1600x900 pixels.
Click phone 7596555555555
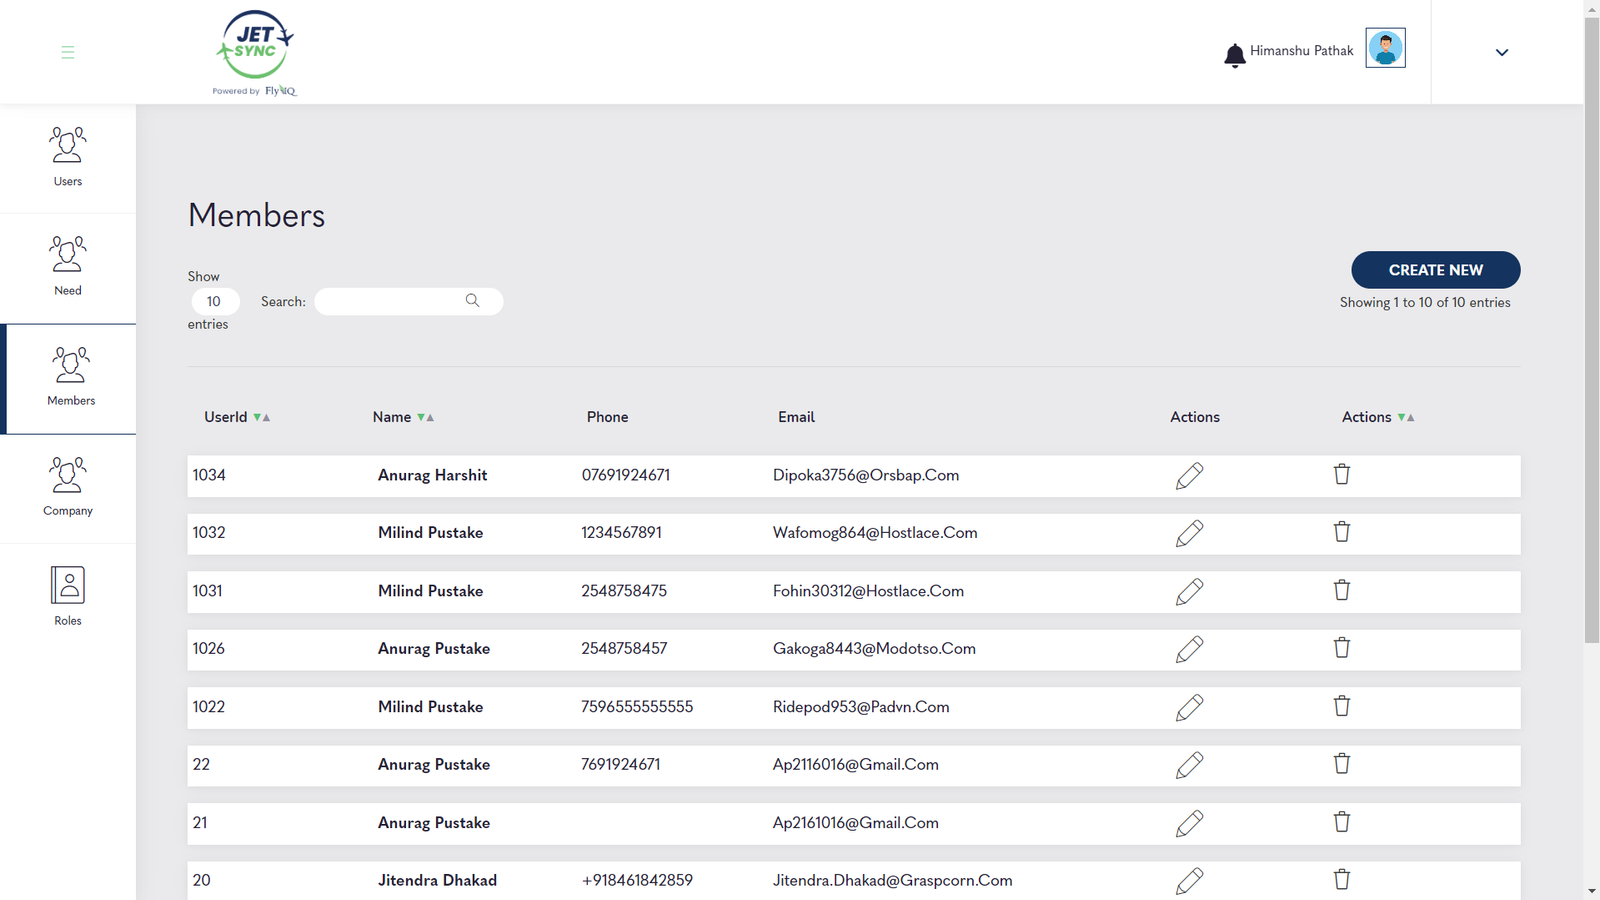[x=637, y=707]
